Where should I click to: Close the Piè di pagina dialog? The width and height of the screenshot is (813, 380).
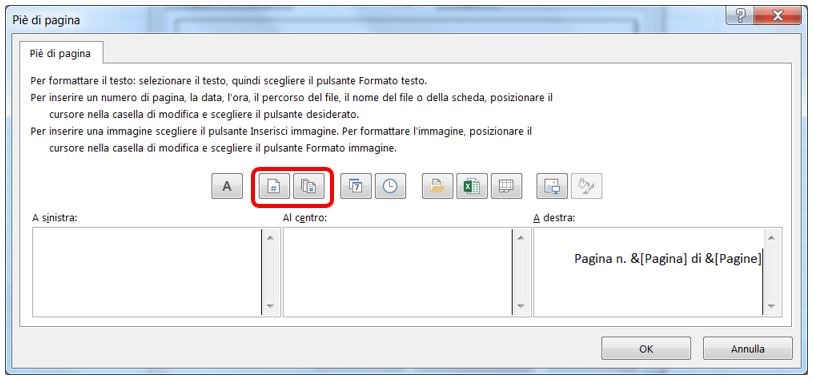point(778,16)
